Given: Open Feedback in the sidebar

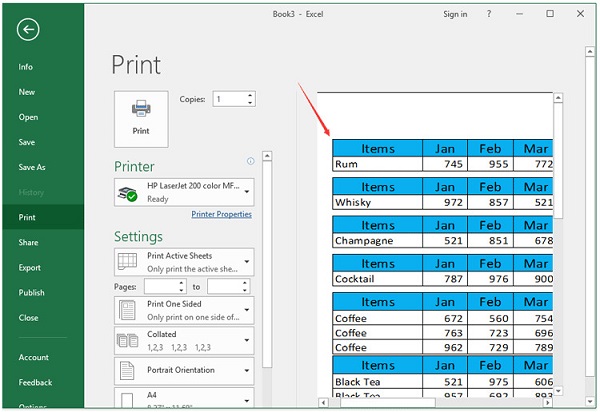Looking at the screenshot, I should tap(35, 383).
